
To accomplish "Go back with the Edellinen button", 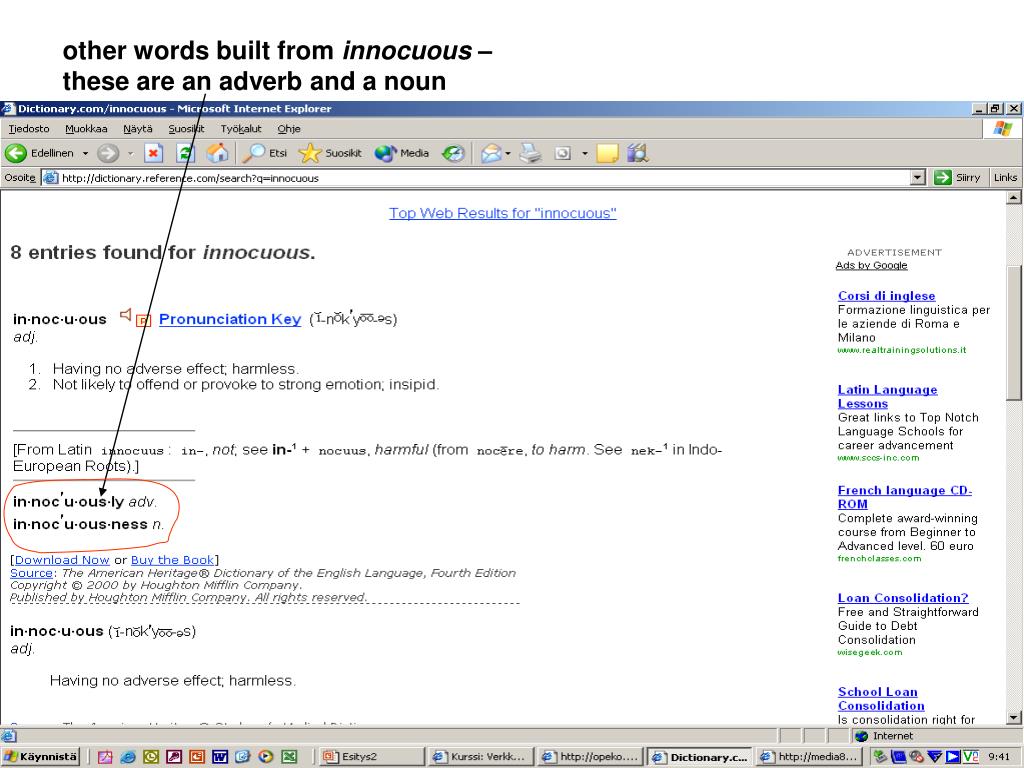I will pyautogui.click(x=39, y=153).
